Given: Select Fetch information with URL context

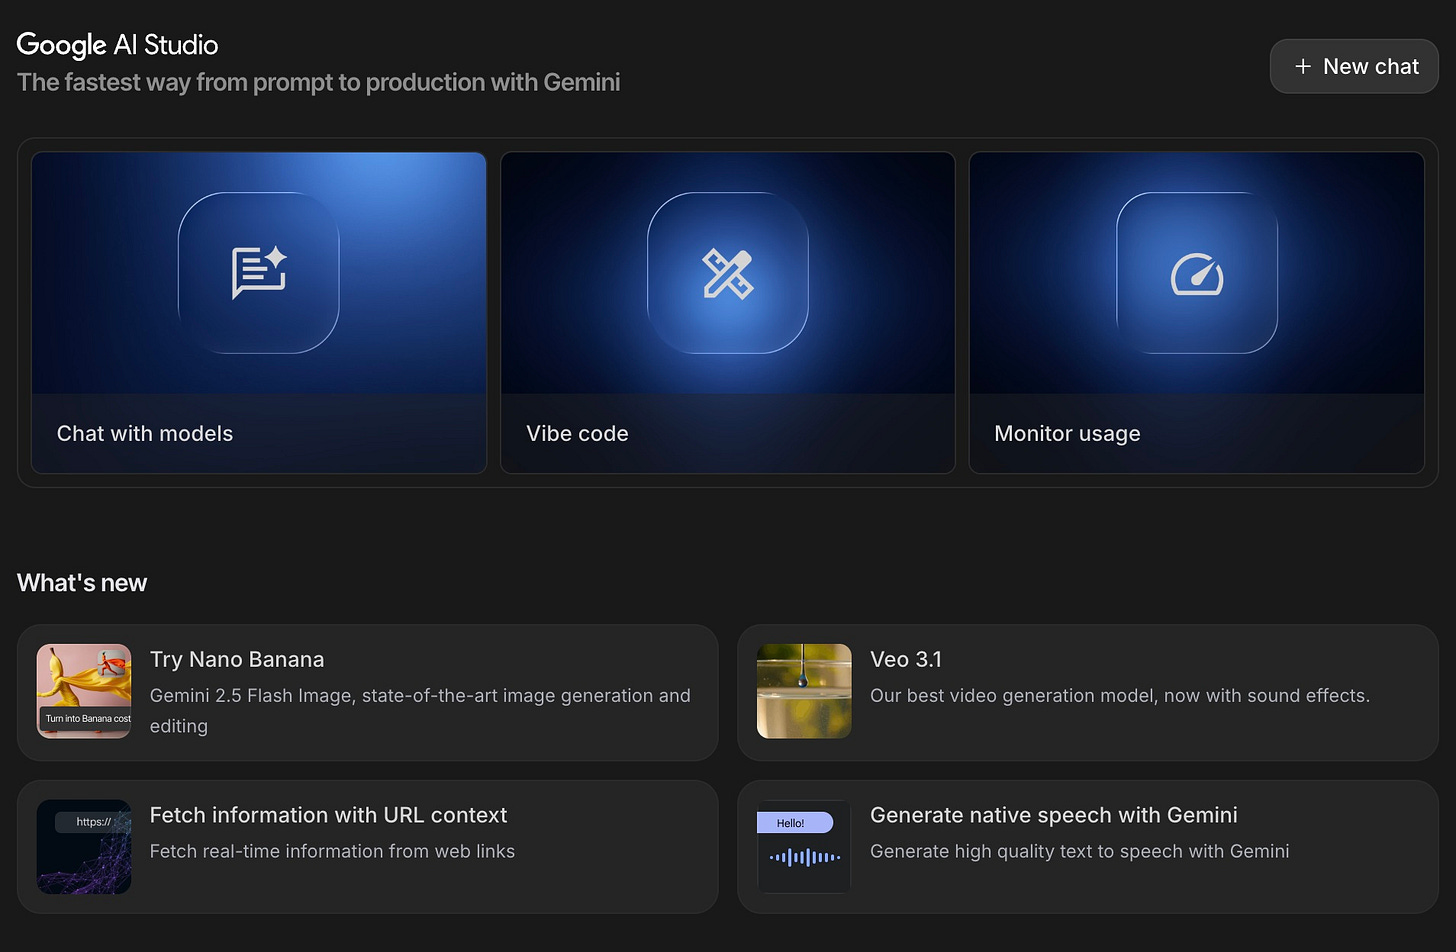Looking at the screenshot, I should tap(328, 815).
